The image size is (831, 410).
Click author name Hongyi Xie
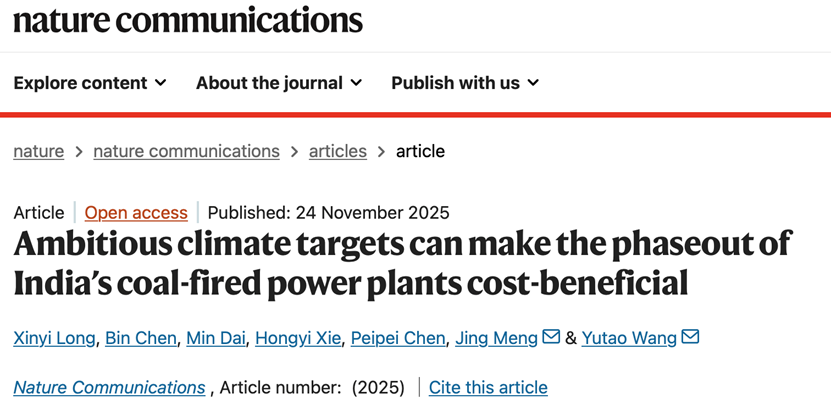coord(296,338)
